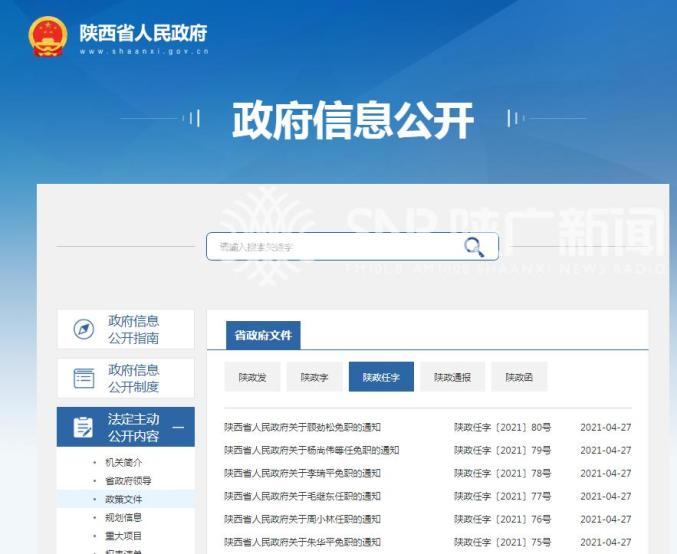This screenshot has width=677, height=554.
Task: Click the list icon for 政府信息公开制度
Action: (x=84, y=378)
